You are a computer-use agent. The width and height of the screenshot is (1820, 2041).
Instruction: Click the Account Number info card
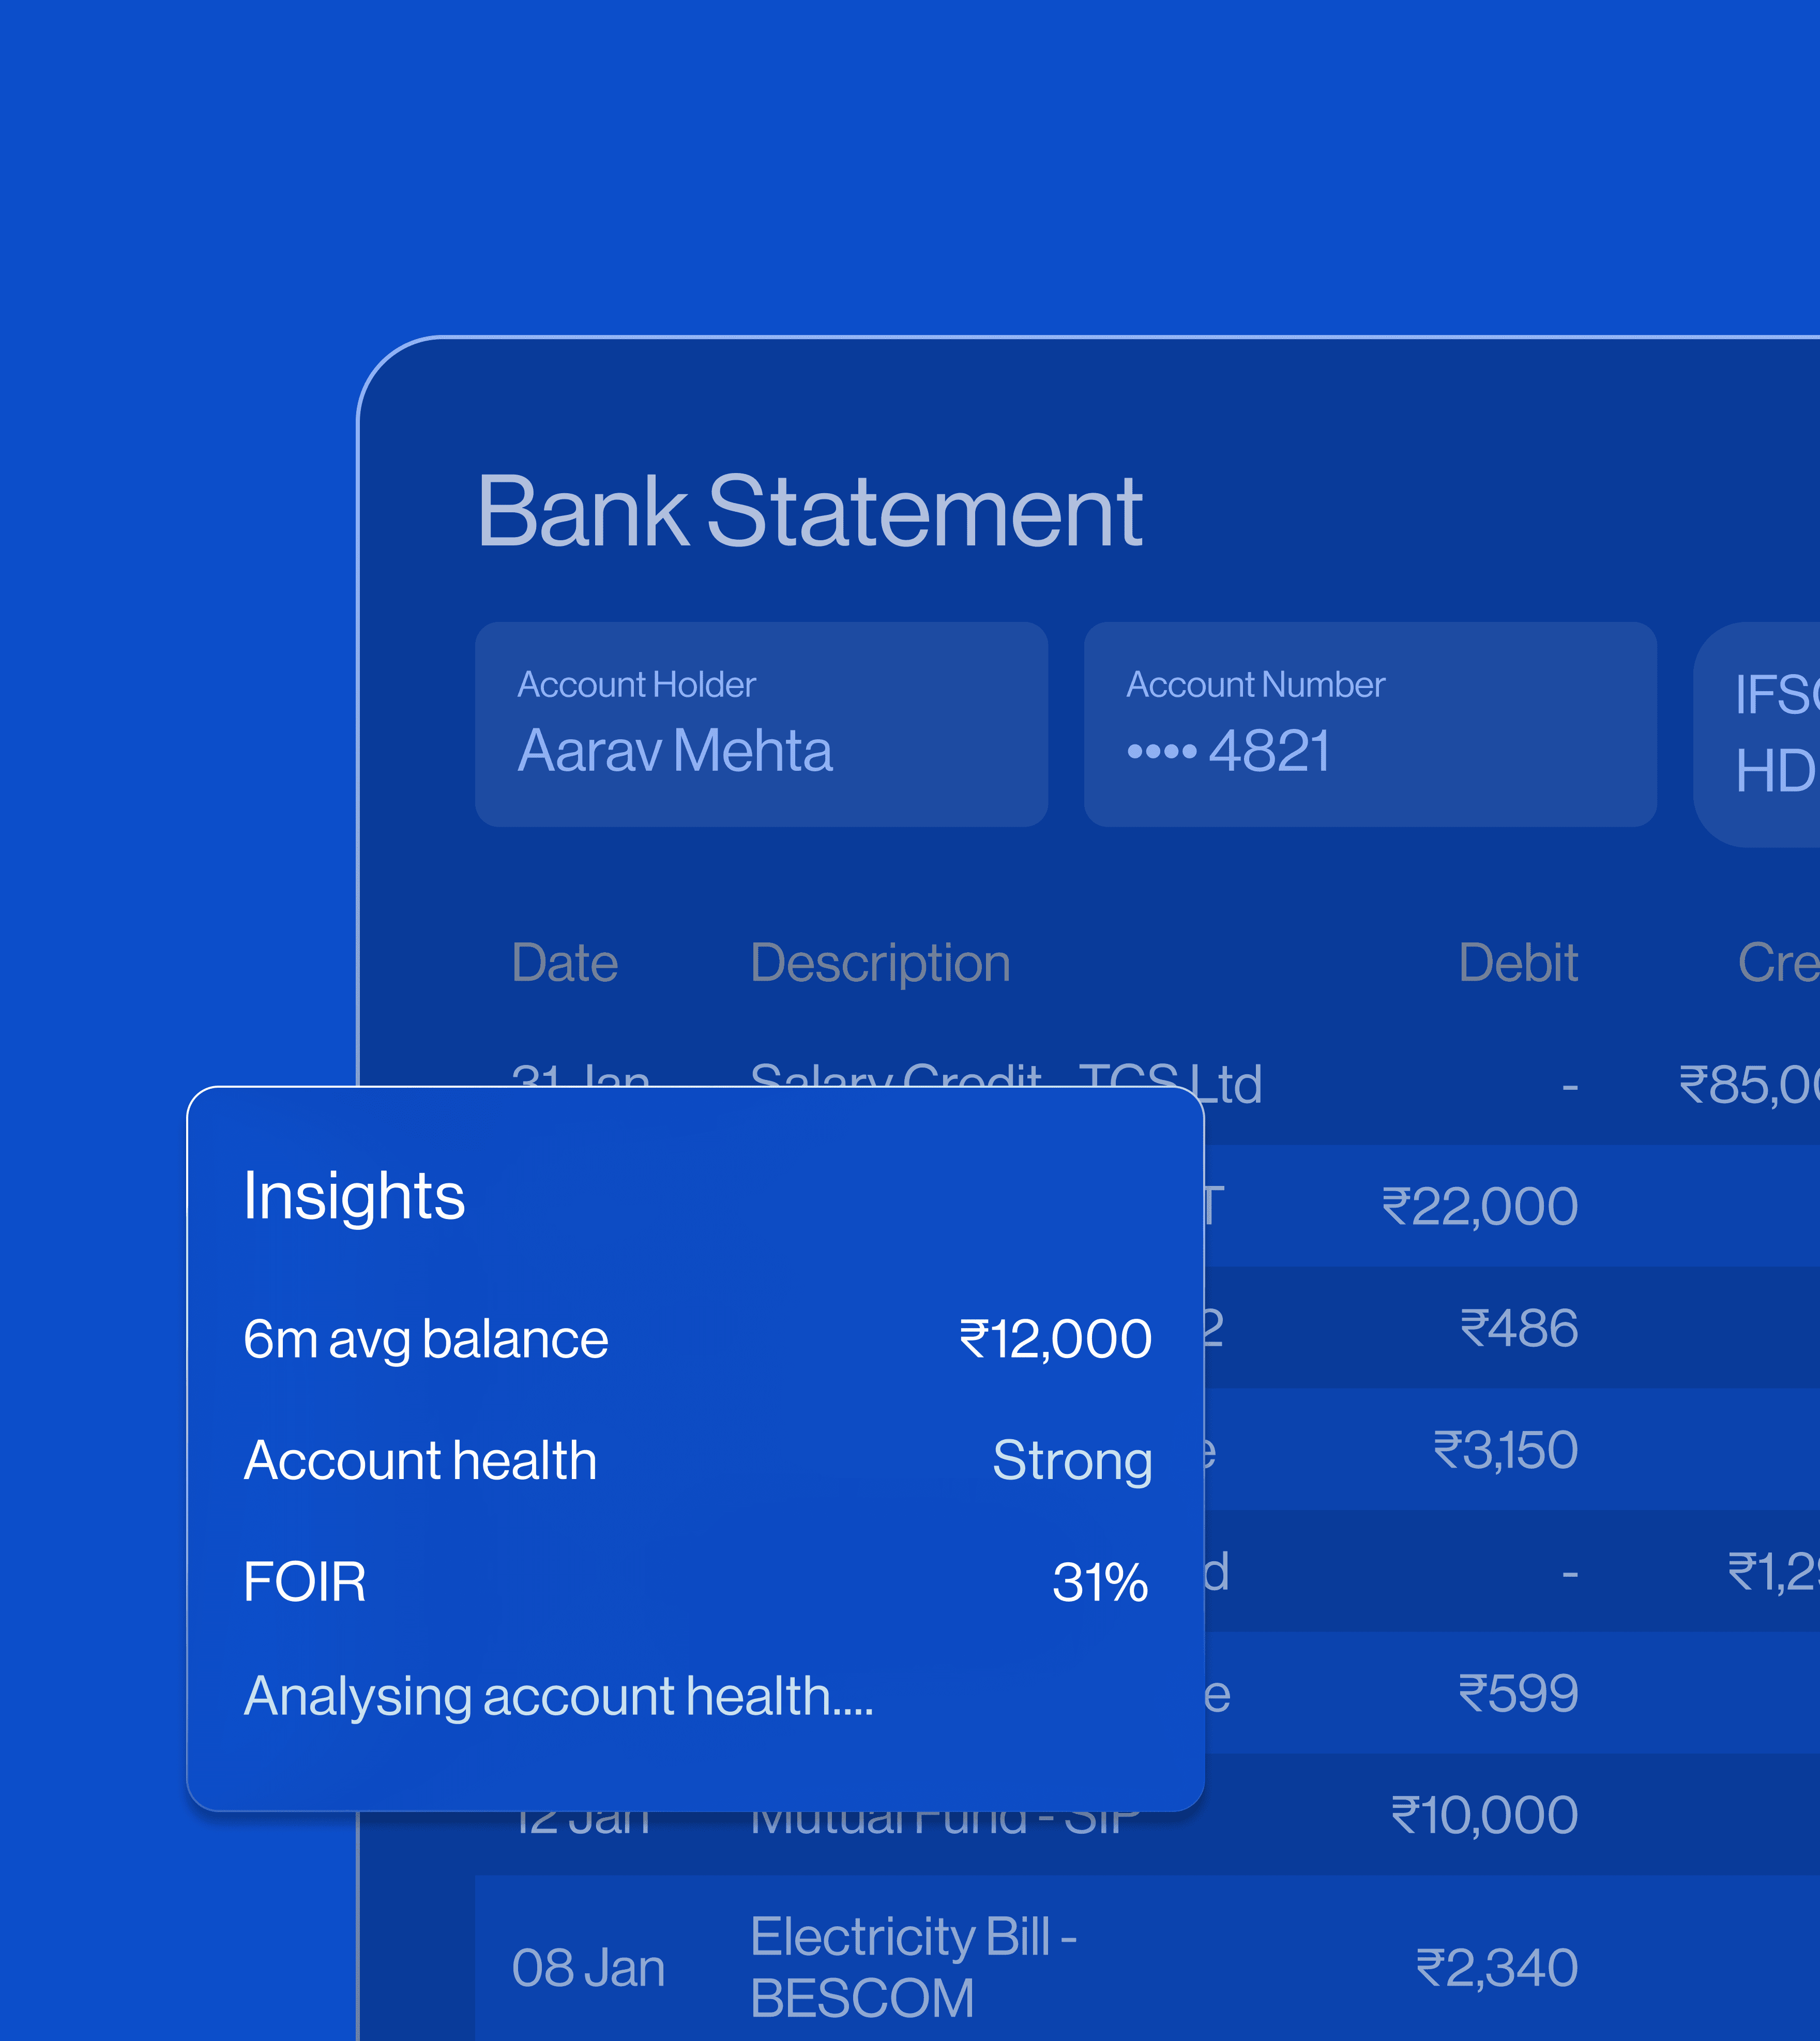[1370, 725]
